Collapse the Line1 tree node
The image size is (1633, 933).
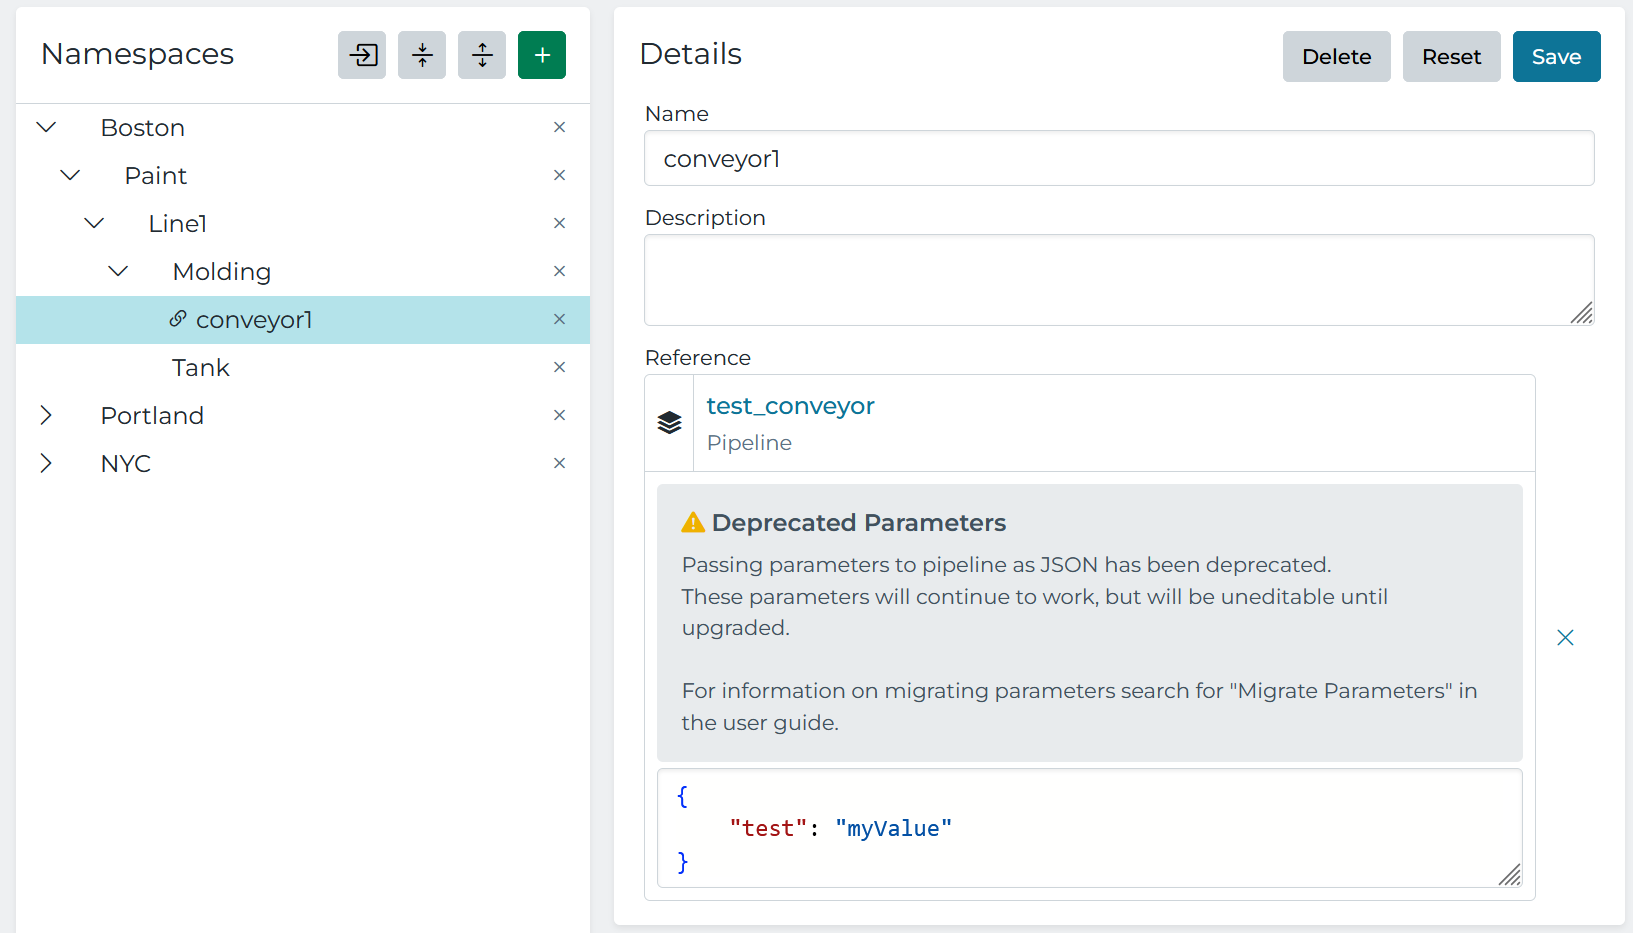coord(94,223)
